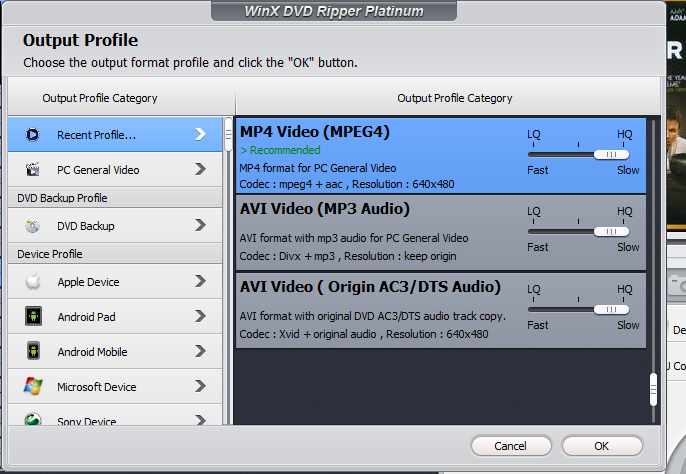Expand Recent Profile with its chevron

point(200,134)
